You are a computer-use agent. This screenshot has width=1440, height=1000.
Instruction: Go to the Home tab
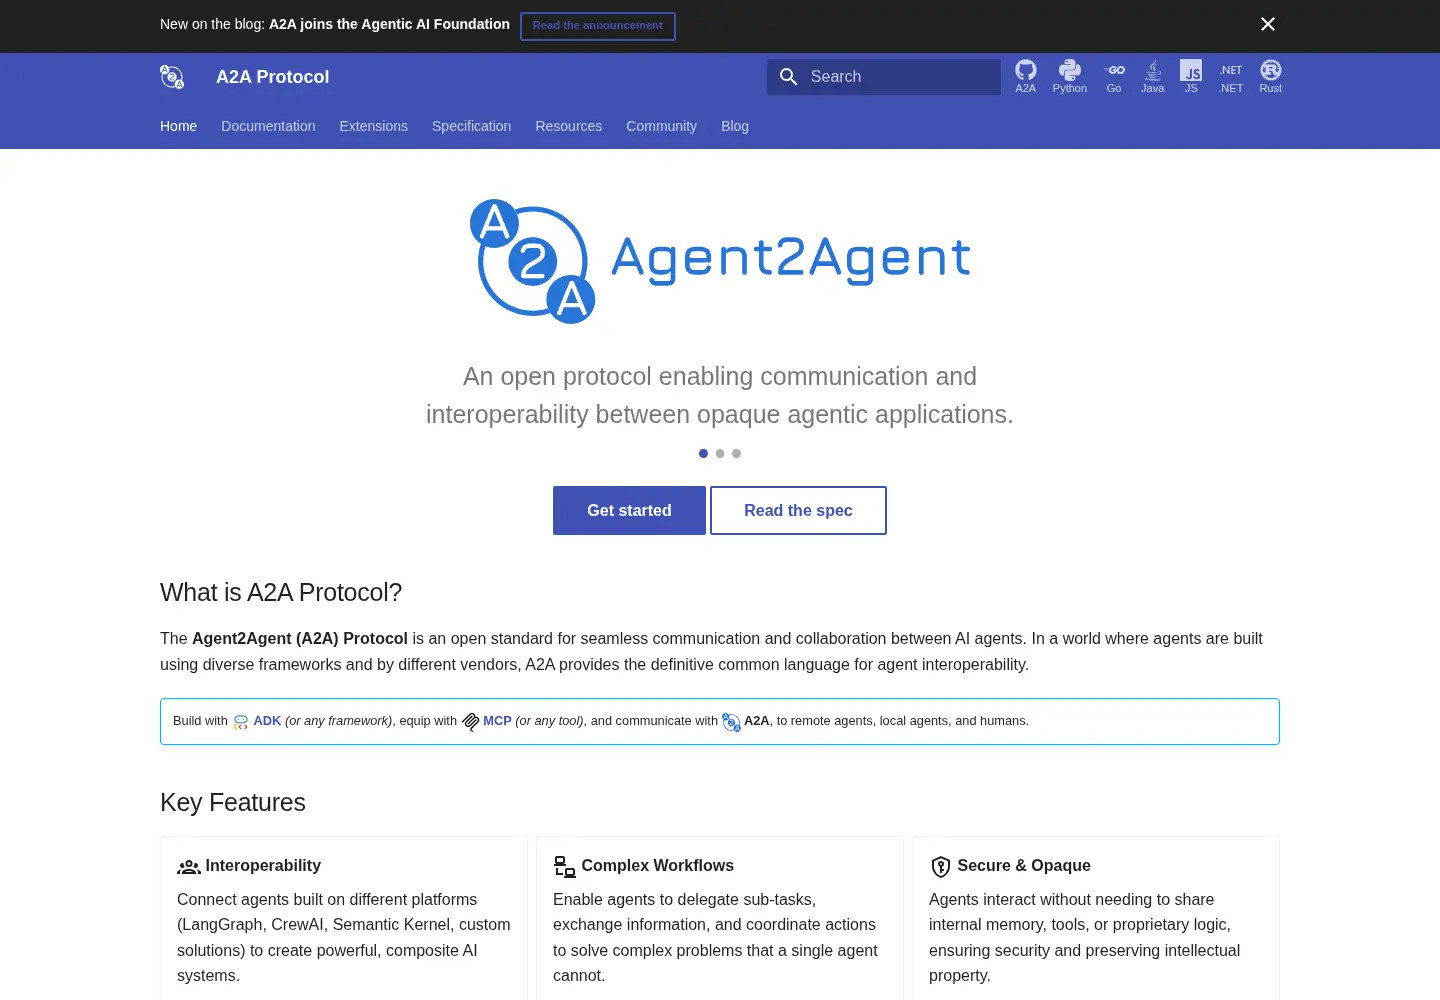pos(178,126)
